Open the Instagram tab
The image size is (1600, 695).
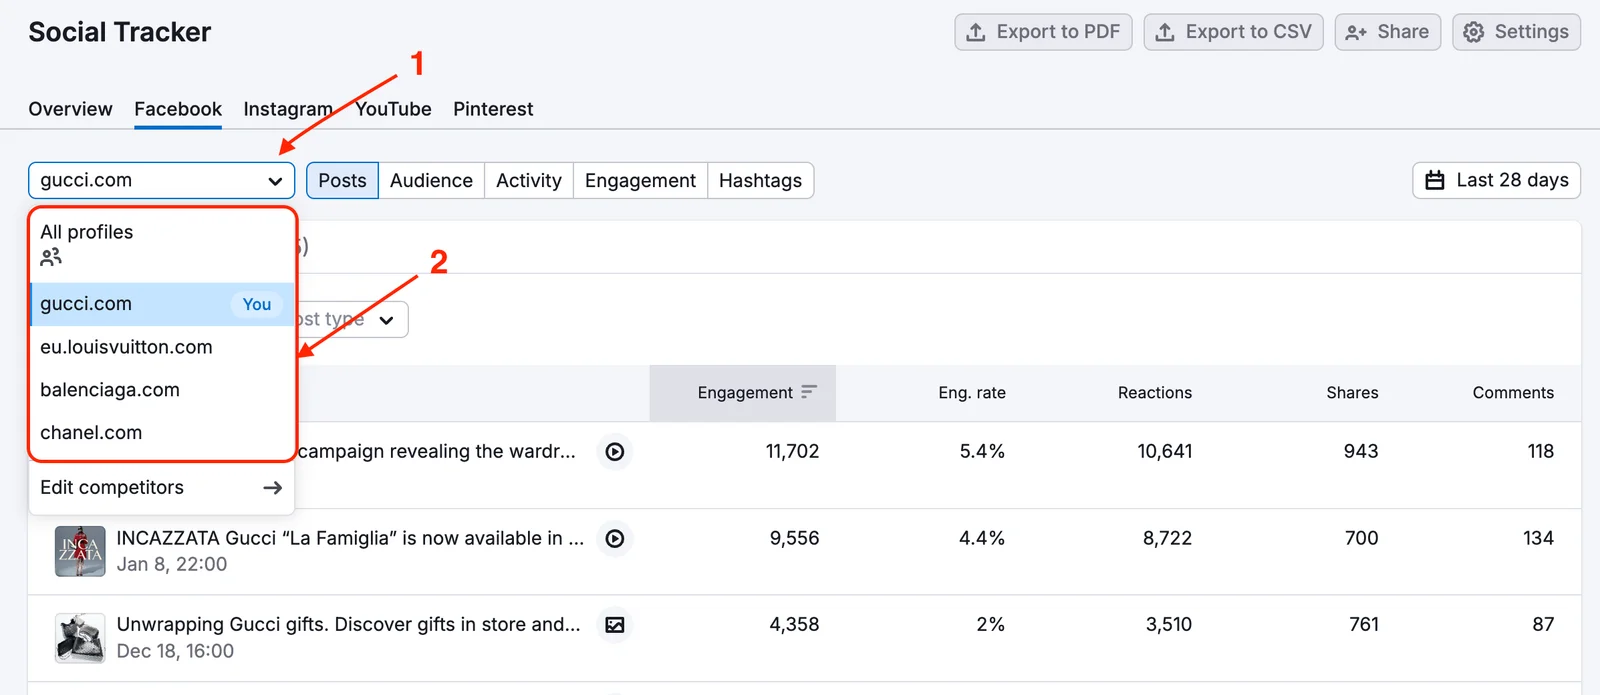tap(288, 109)
